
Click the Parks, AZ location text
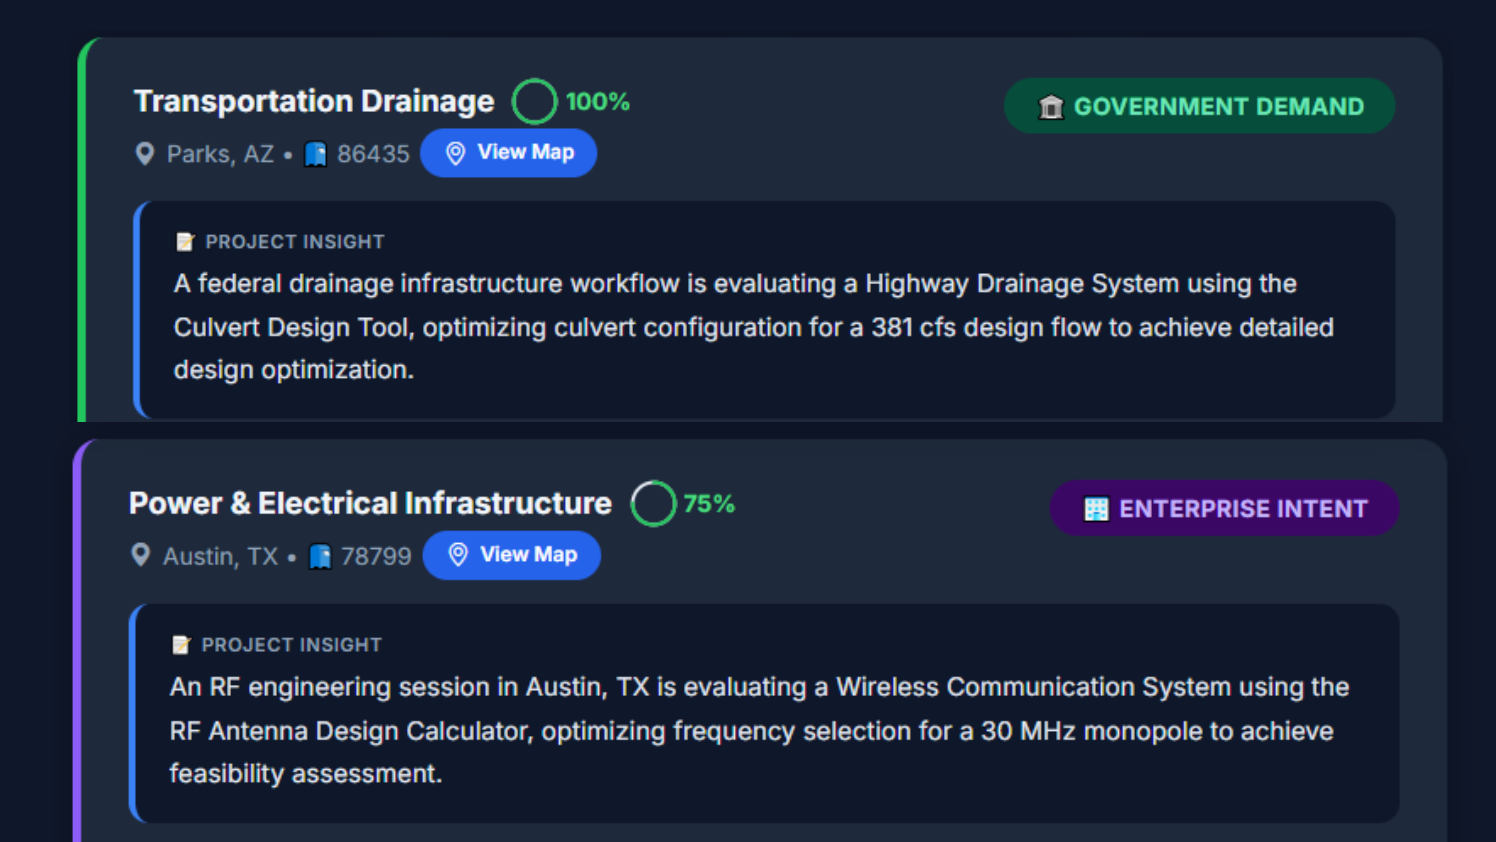coord(220,154)
